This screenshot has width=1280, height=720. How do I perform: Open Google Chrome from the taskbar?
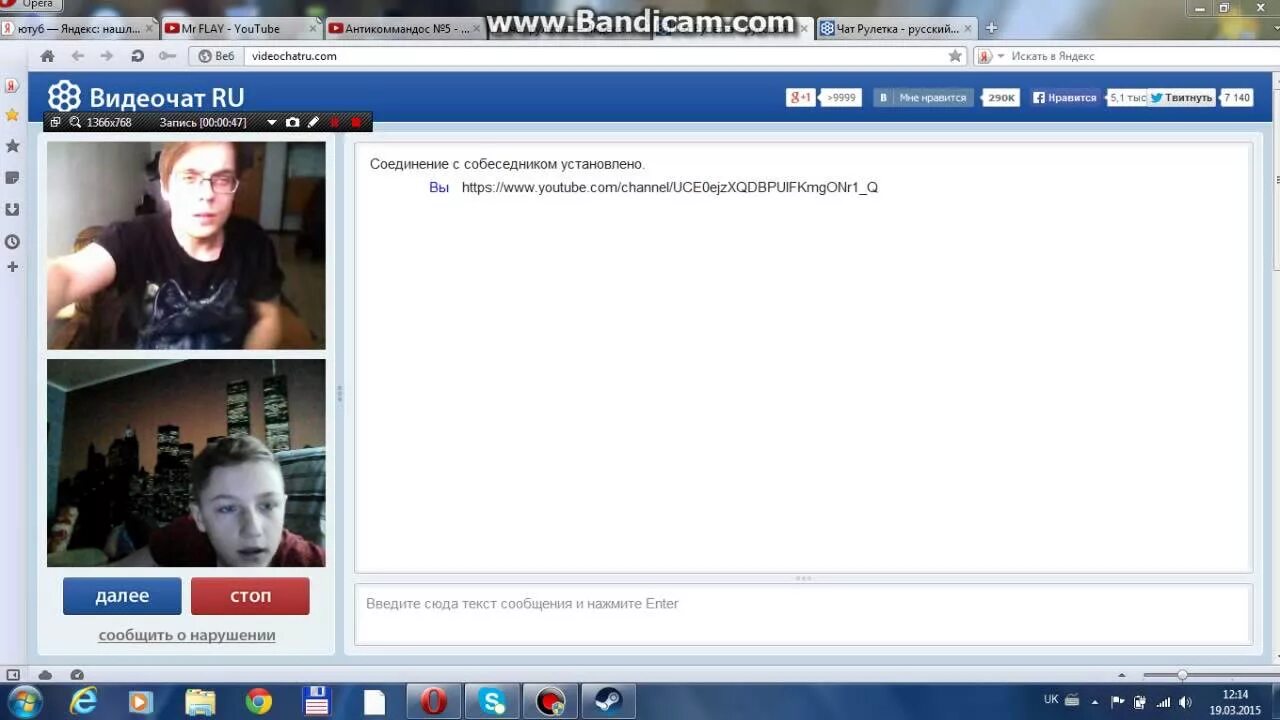(258, 702)
